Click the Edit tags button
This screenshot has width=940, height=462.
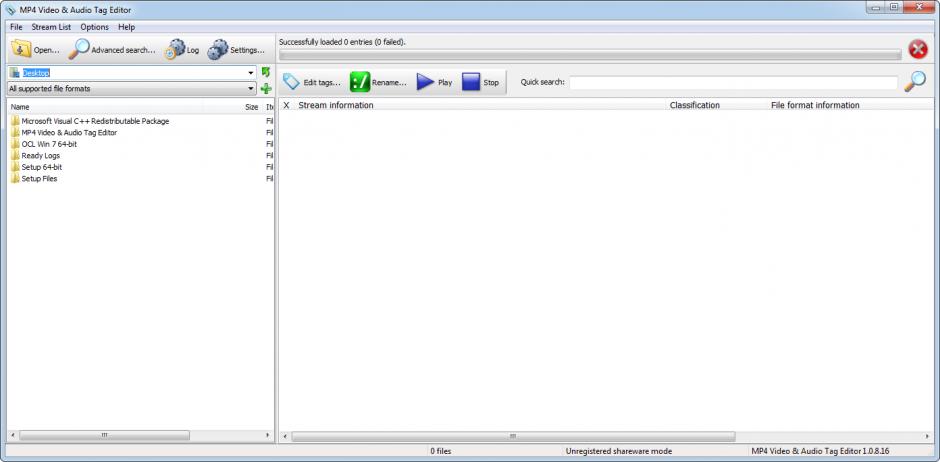pyautogui.click(x=311, y=82)
